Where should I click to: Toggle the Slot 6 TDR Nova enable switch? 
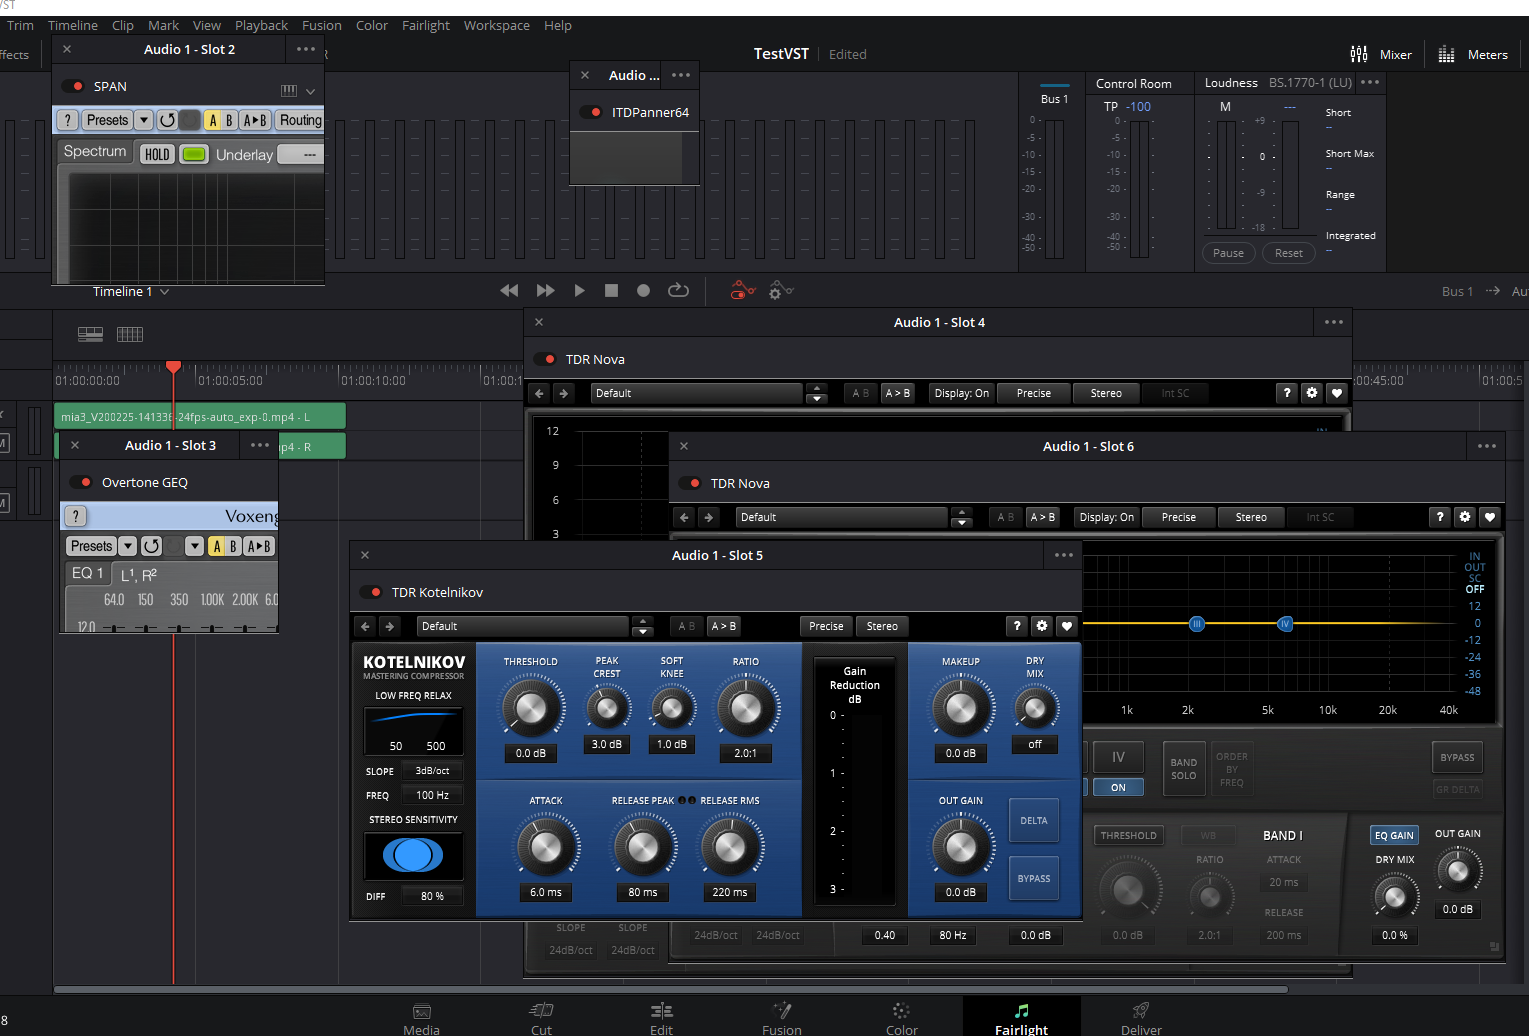(x=690, y=483)
